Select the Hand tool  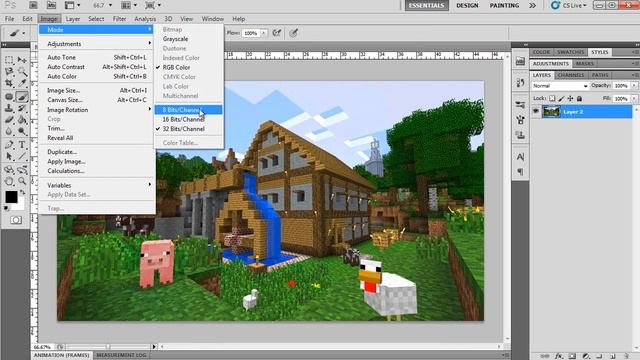click(9, 182)
